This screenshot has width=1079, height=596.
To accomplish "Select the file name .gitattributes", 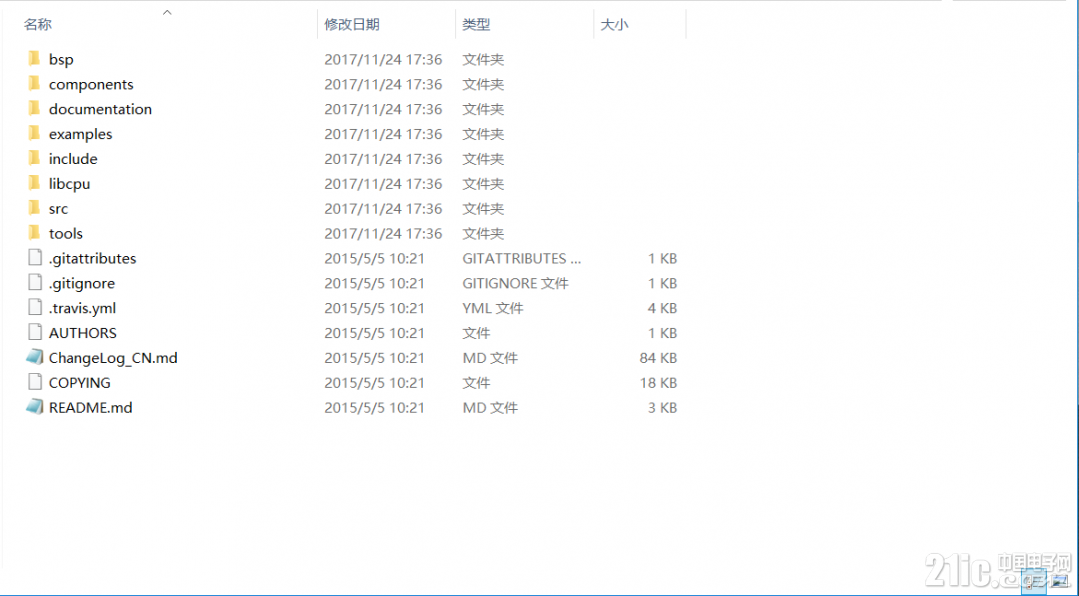I will pos(92,258).
